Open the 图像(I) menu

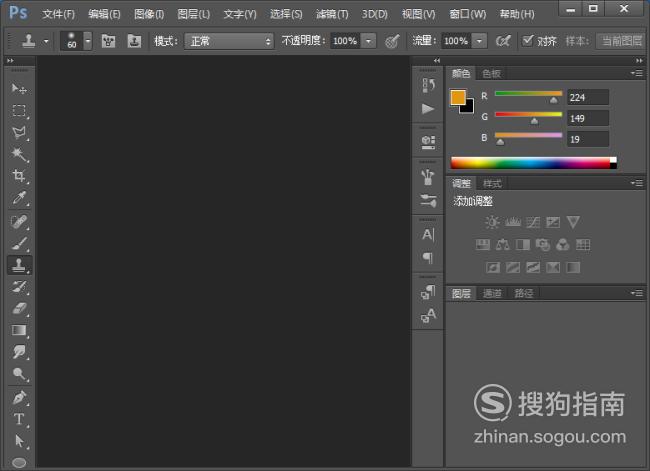click(149, 15)
